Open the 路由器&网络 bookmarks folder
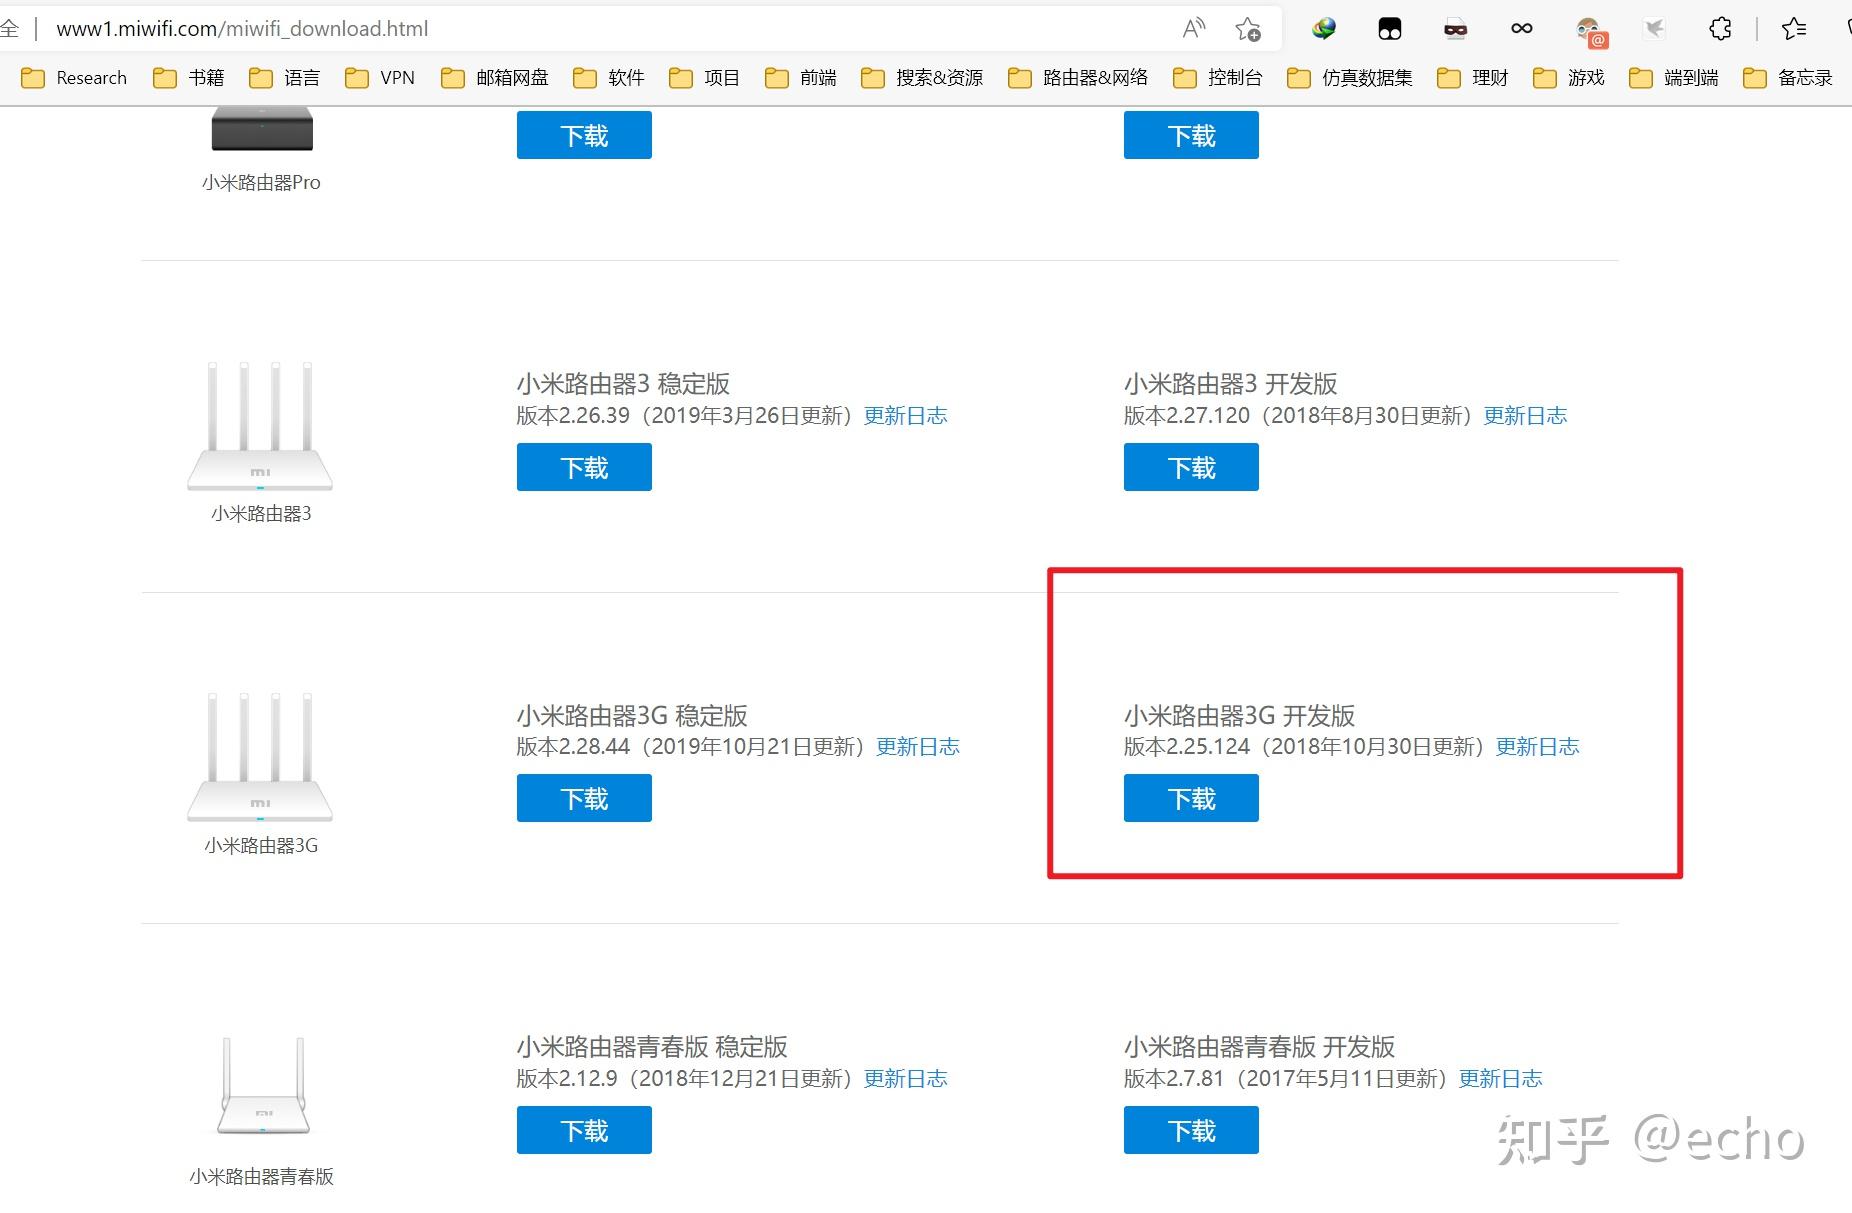1852x1213 pixels. click(1078, 78)
